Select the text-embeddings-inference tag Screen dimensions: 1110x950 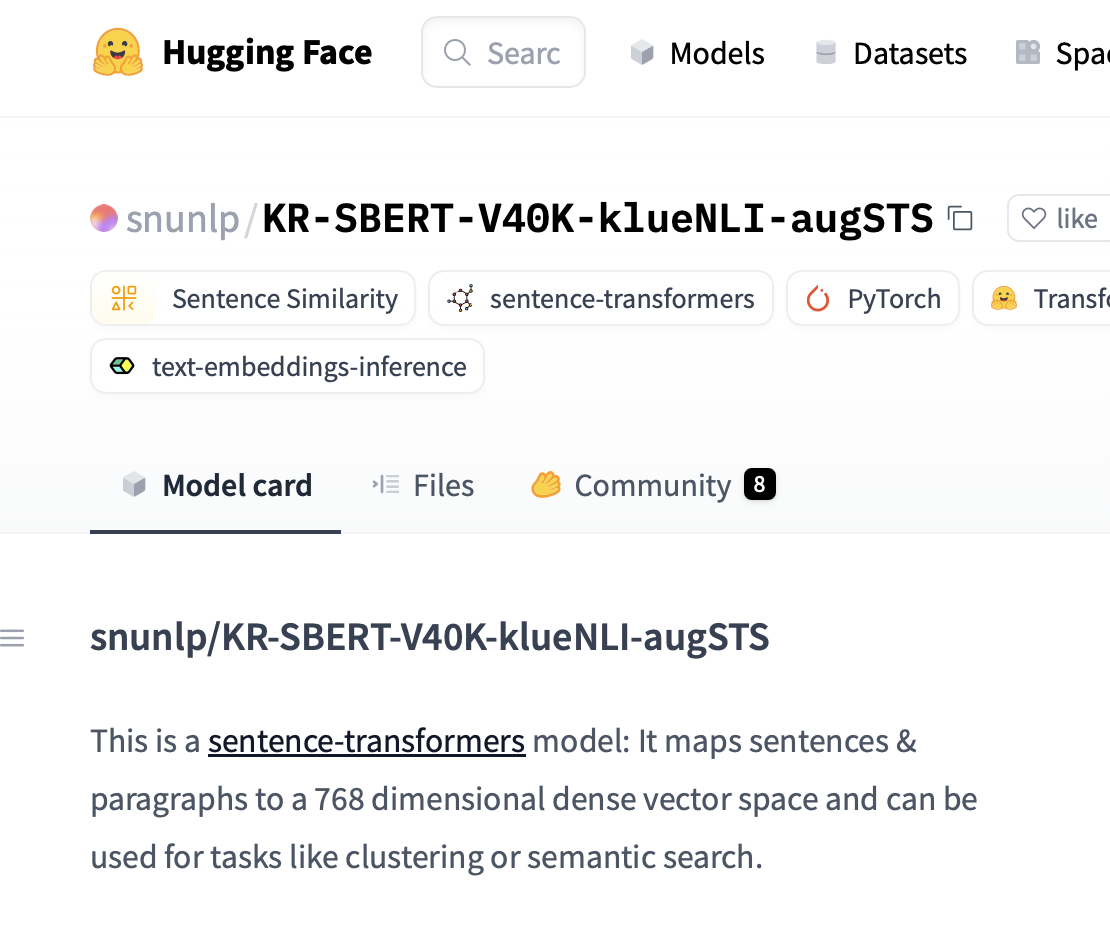tap(287, 367)
